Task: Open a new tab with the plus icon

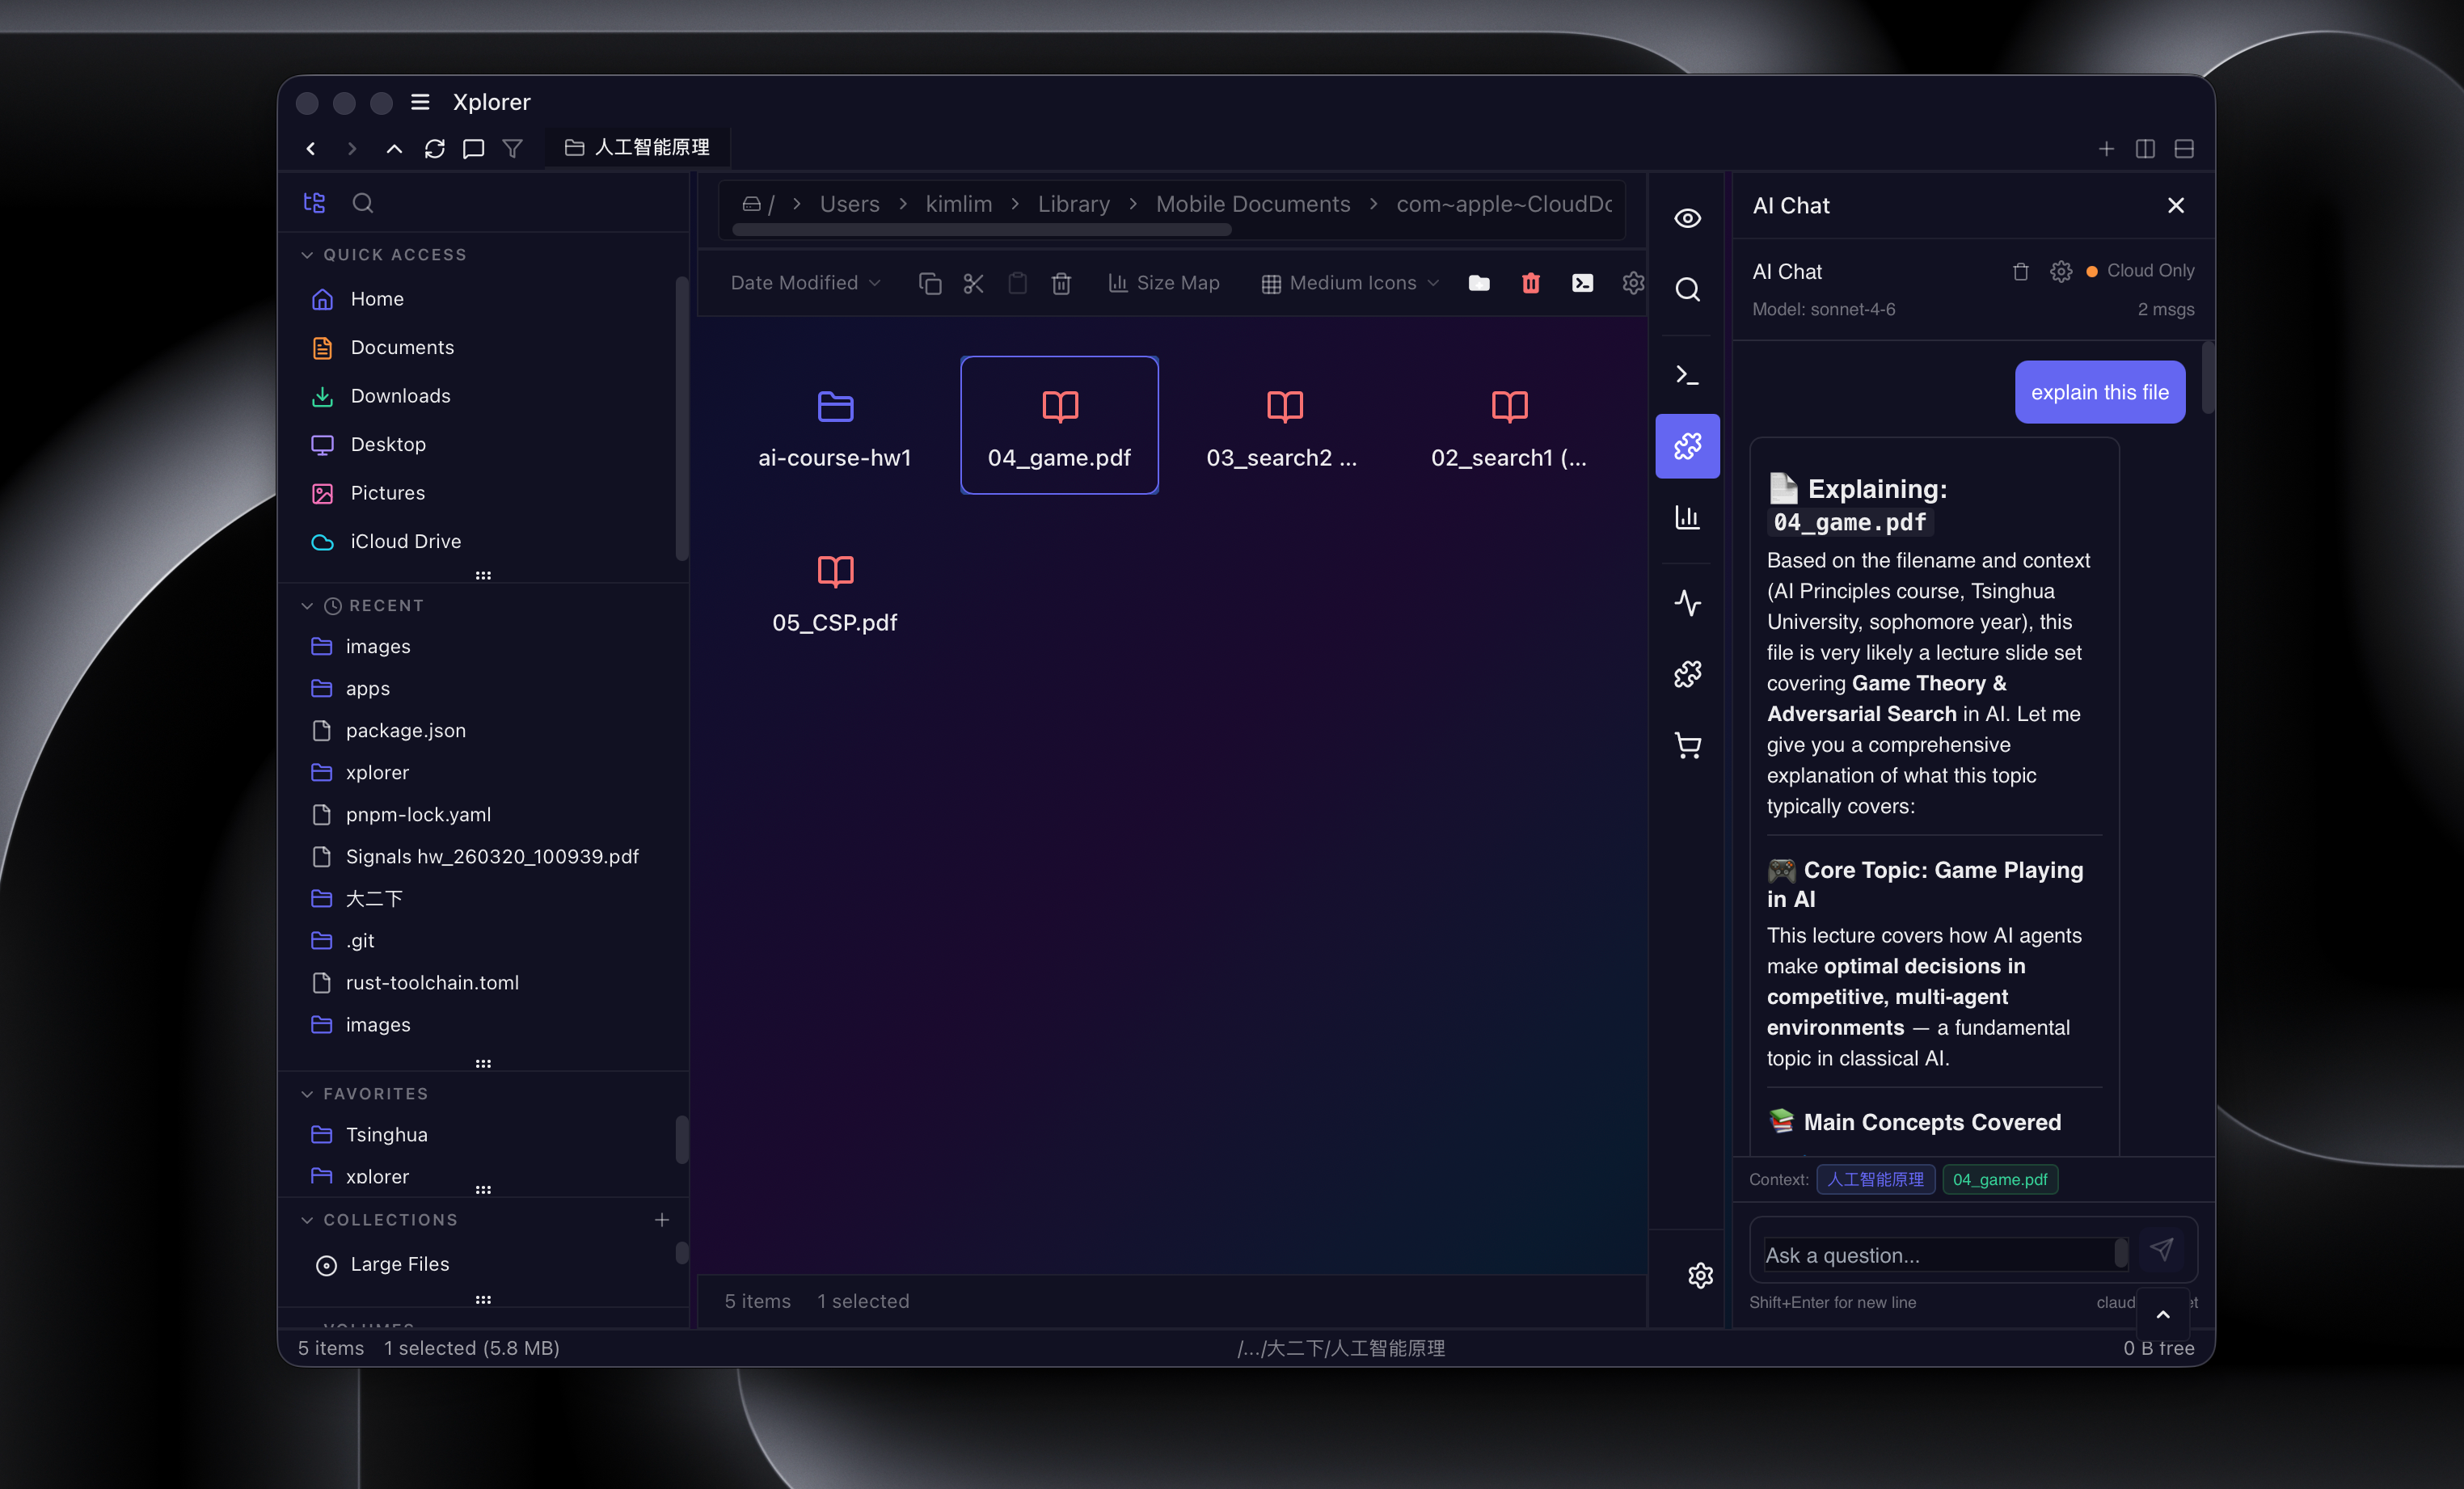Action: pyautogui.click(x=2106, y=148)
